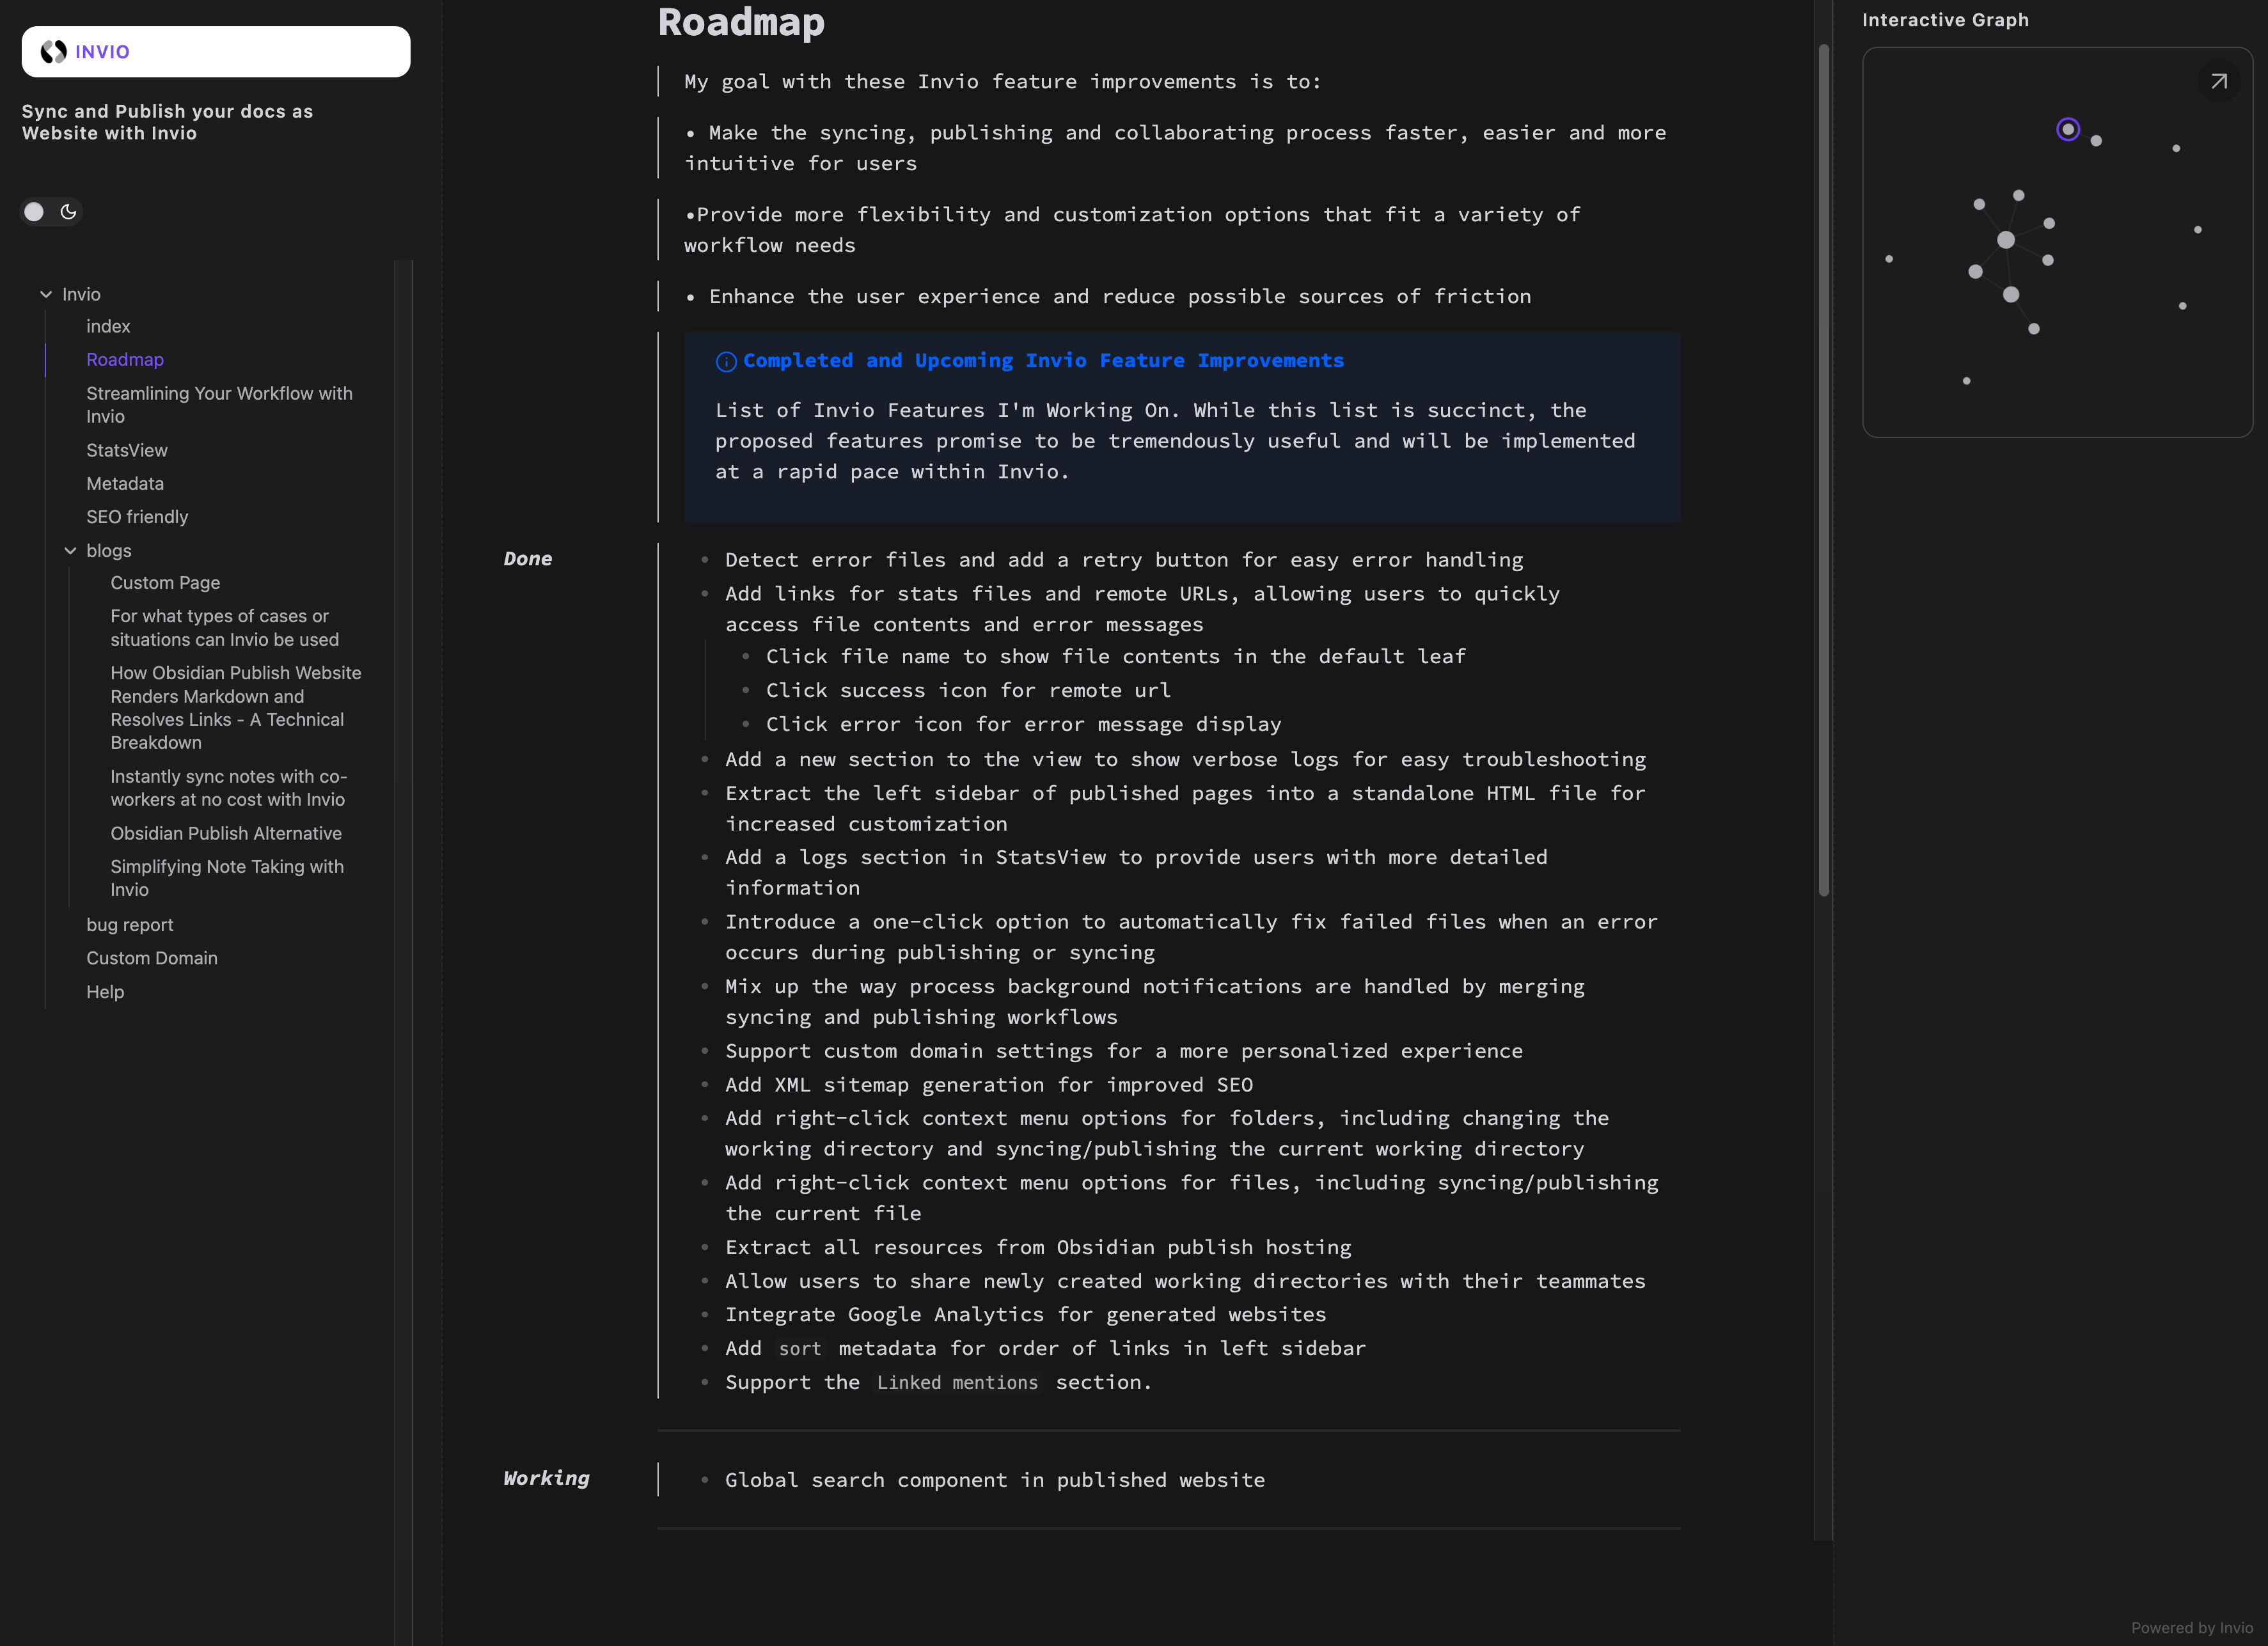Click the Interactive Graph heading
Image resolution: width=2268 pixels, height=1646 pixels.
pyautogui.click(x=1945, y=19)
